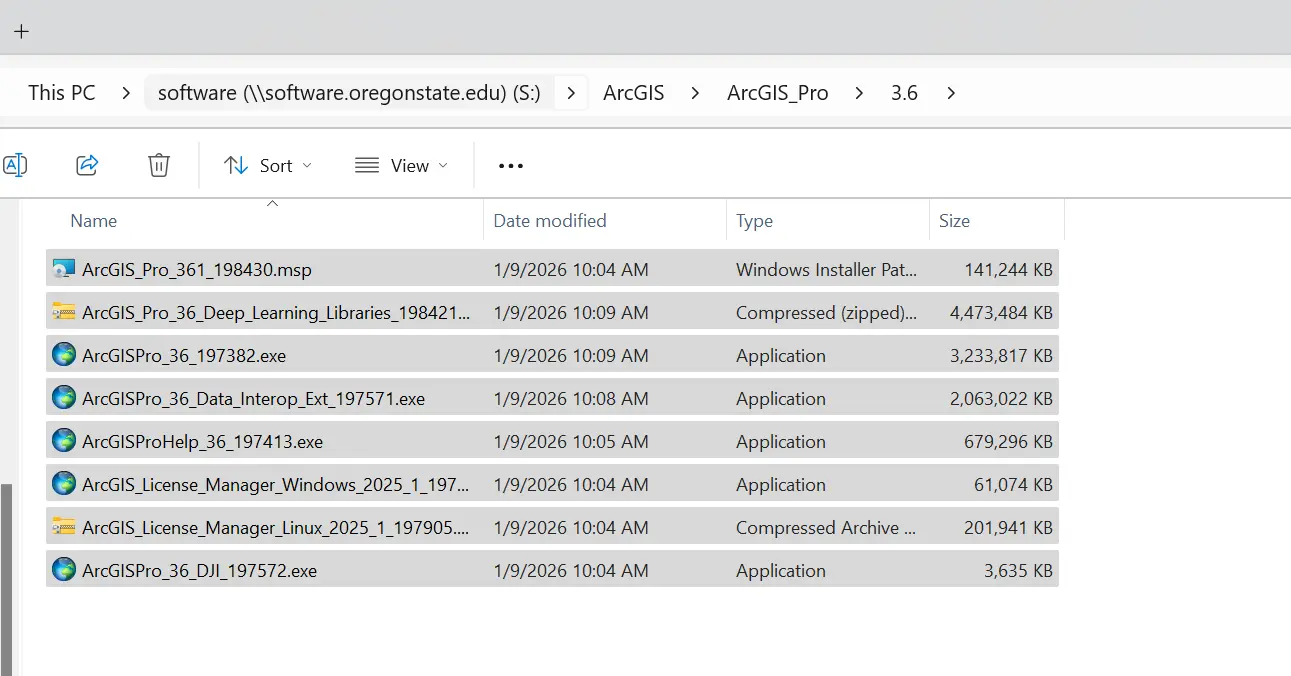Screen dimensions: 1291x676
Task: Go to ArcGIS_Pro folder breadcrumb
Action: [778, 93]
